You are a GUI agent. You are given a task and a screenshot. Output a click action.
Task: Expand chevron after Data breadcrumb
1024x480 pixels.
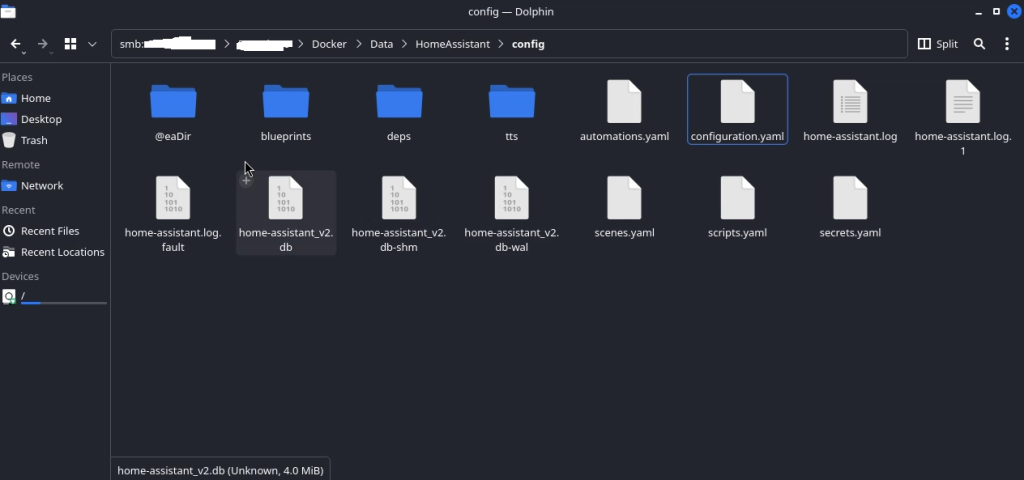(403, 44)
